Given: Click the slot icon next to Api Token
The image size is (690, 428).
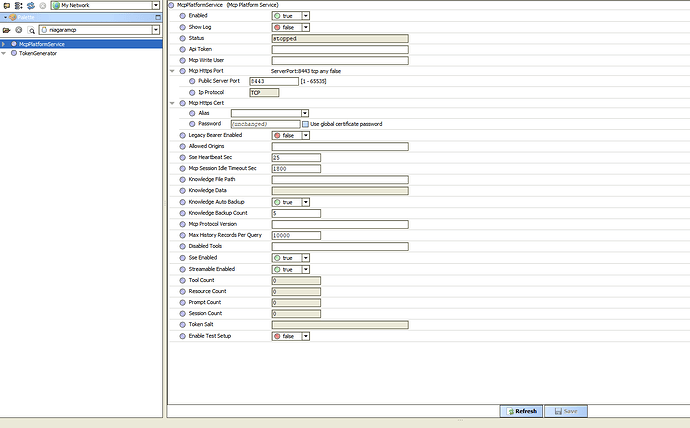Looking at the screenshot, I should [183, 49].
